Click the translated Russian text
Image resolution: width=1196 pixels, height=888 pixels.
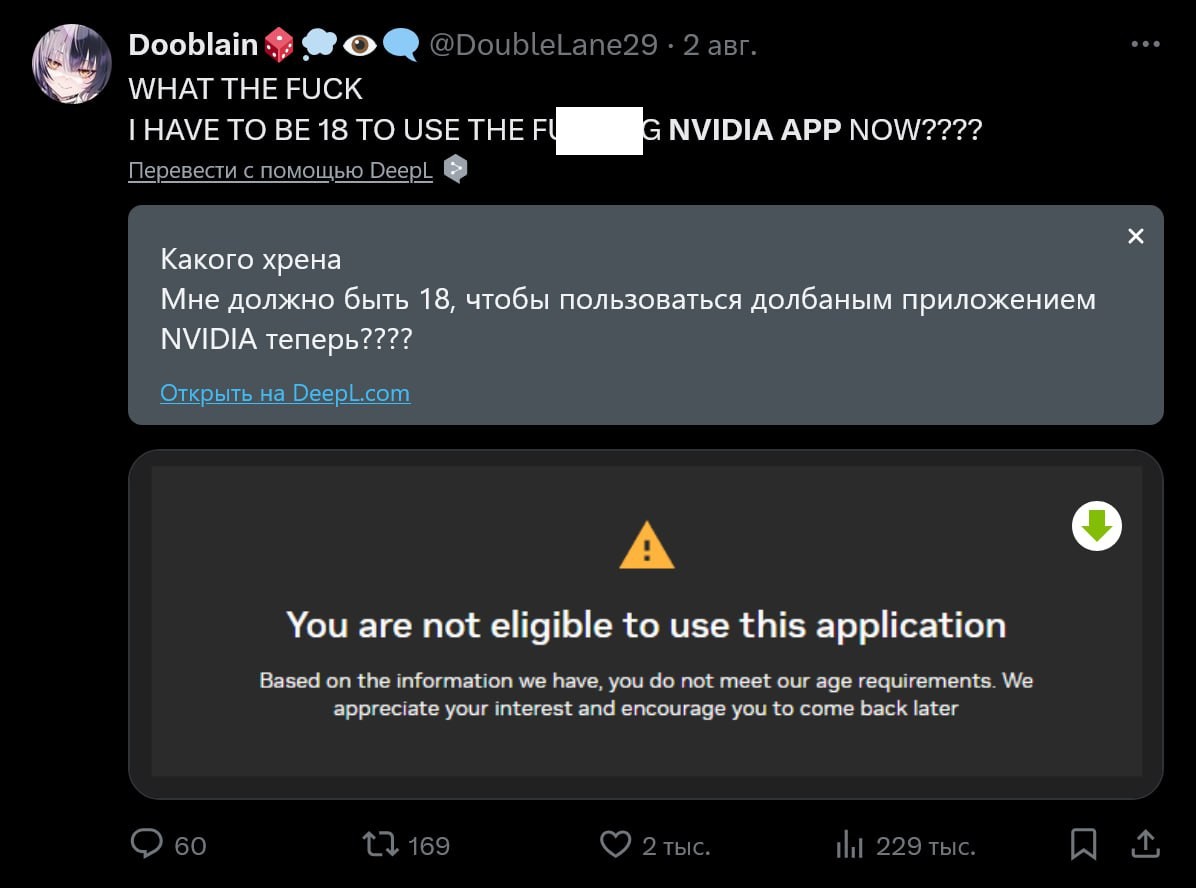point(628,300)
